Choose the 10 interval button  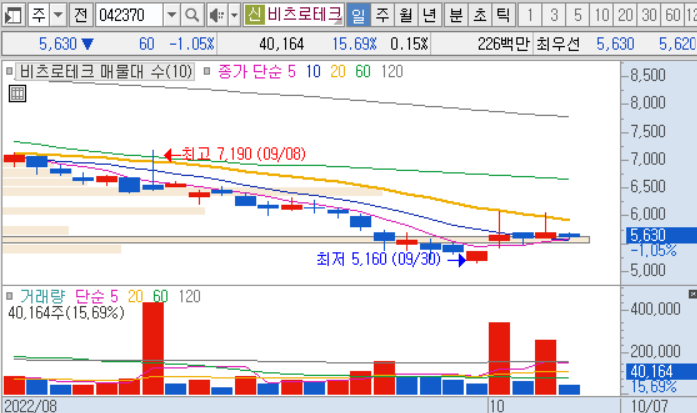pos(601,15)
